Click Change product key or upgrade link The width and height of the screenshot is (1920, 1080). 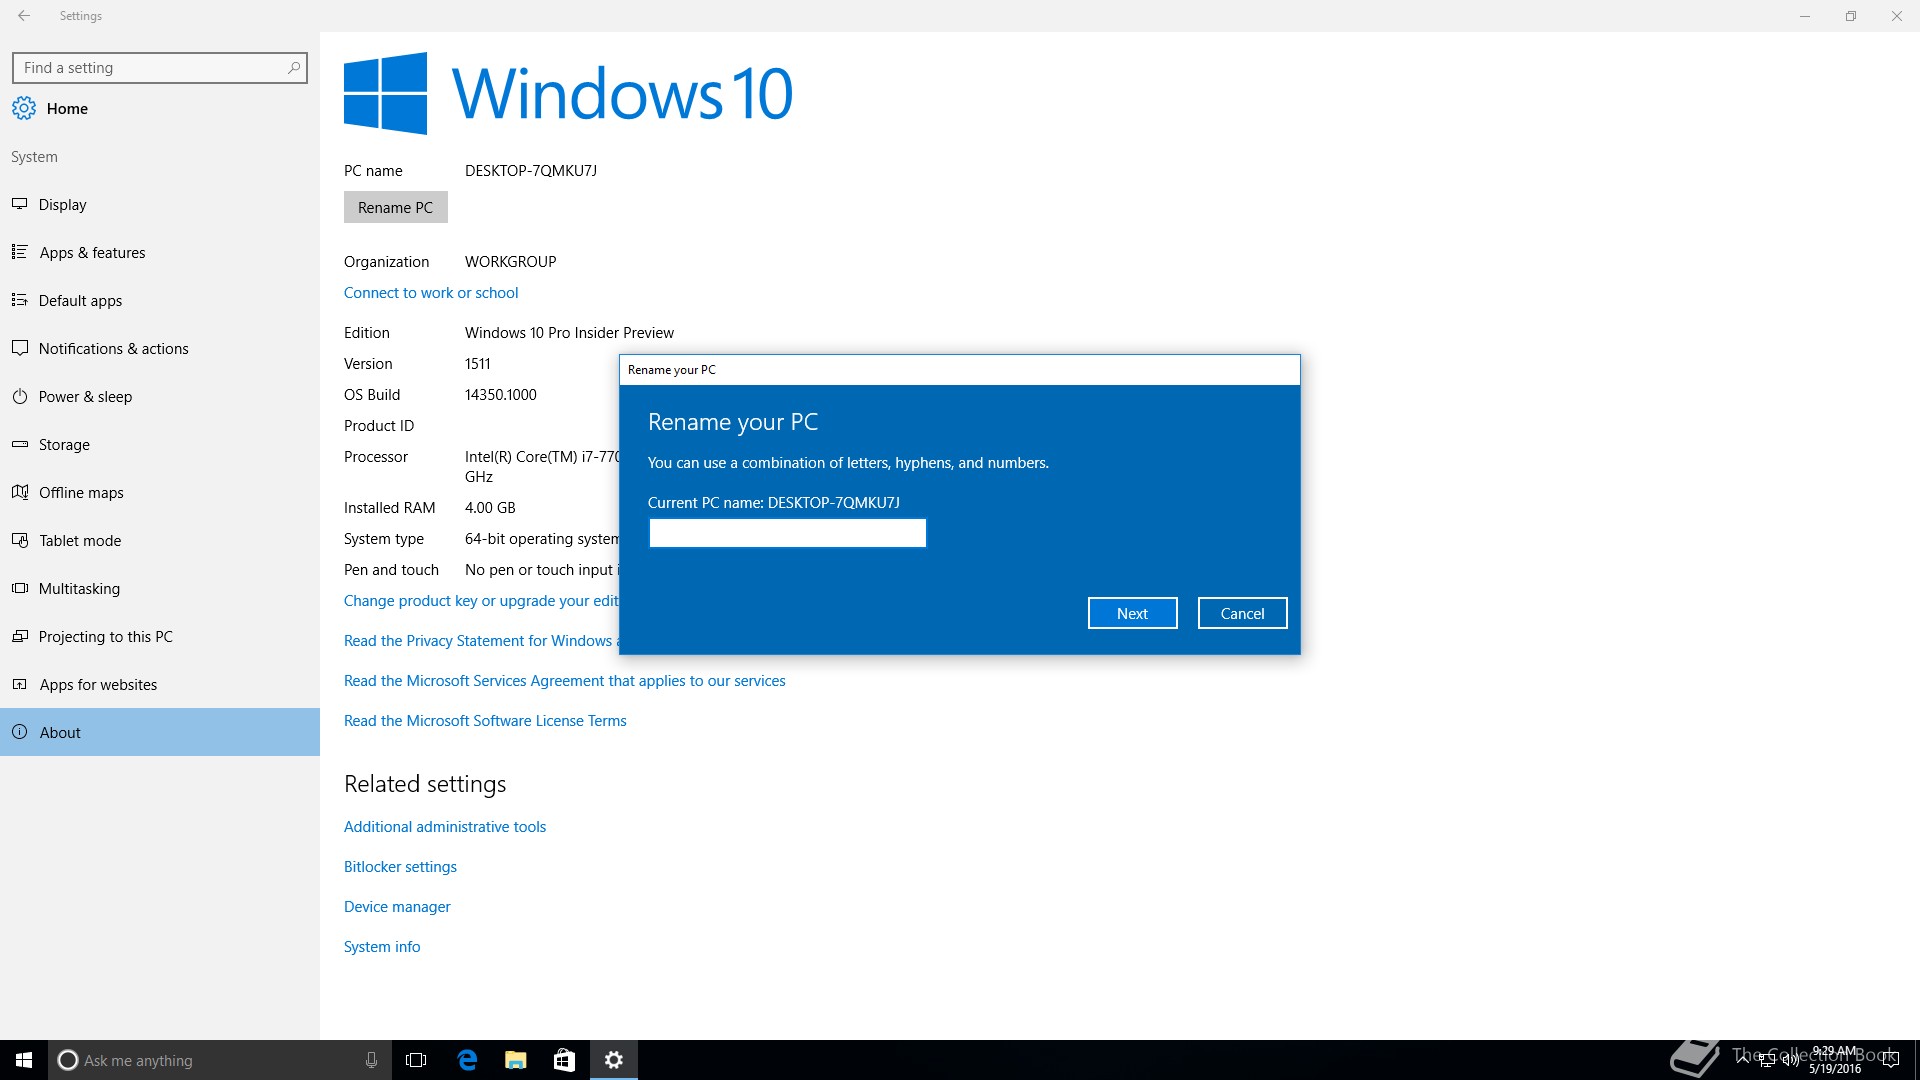[x=481, y=601]
